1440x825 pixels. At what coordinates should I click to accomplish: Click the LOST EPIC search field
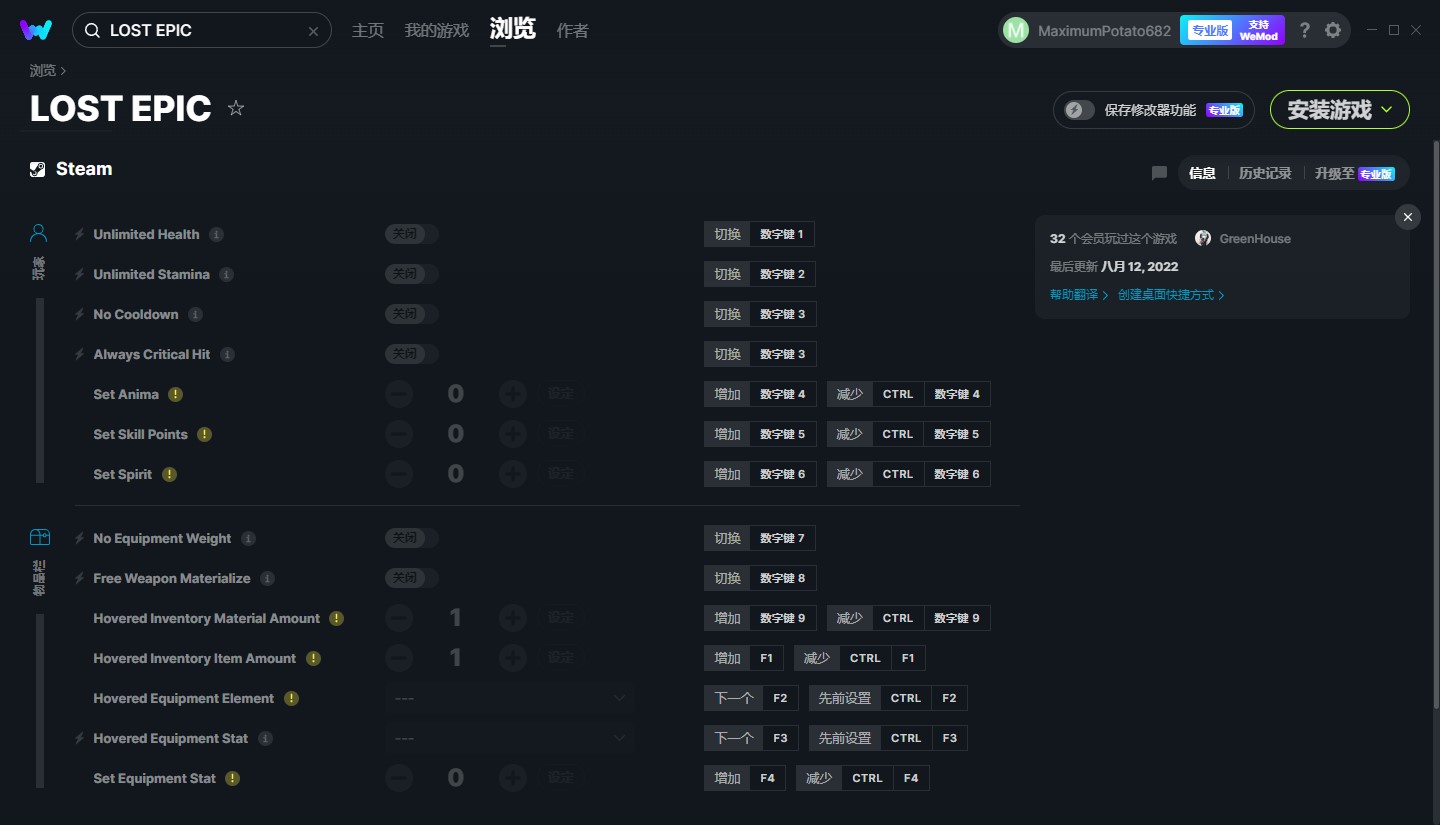pyautogui.click(x=201, y=31)
